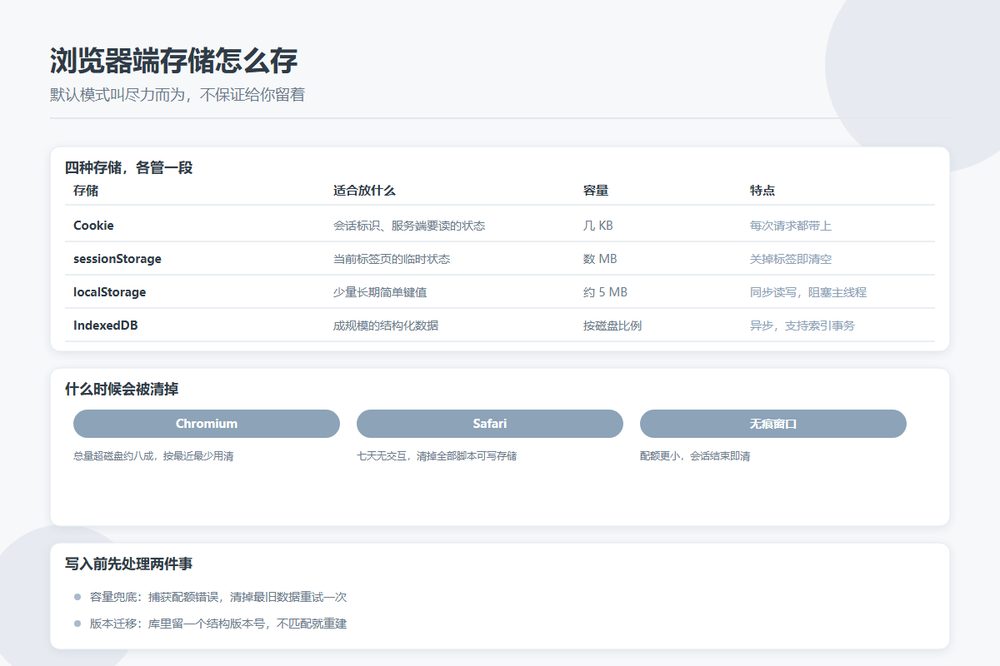Click the Chromium pill button

click(207, 424)
